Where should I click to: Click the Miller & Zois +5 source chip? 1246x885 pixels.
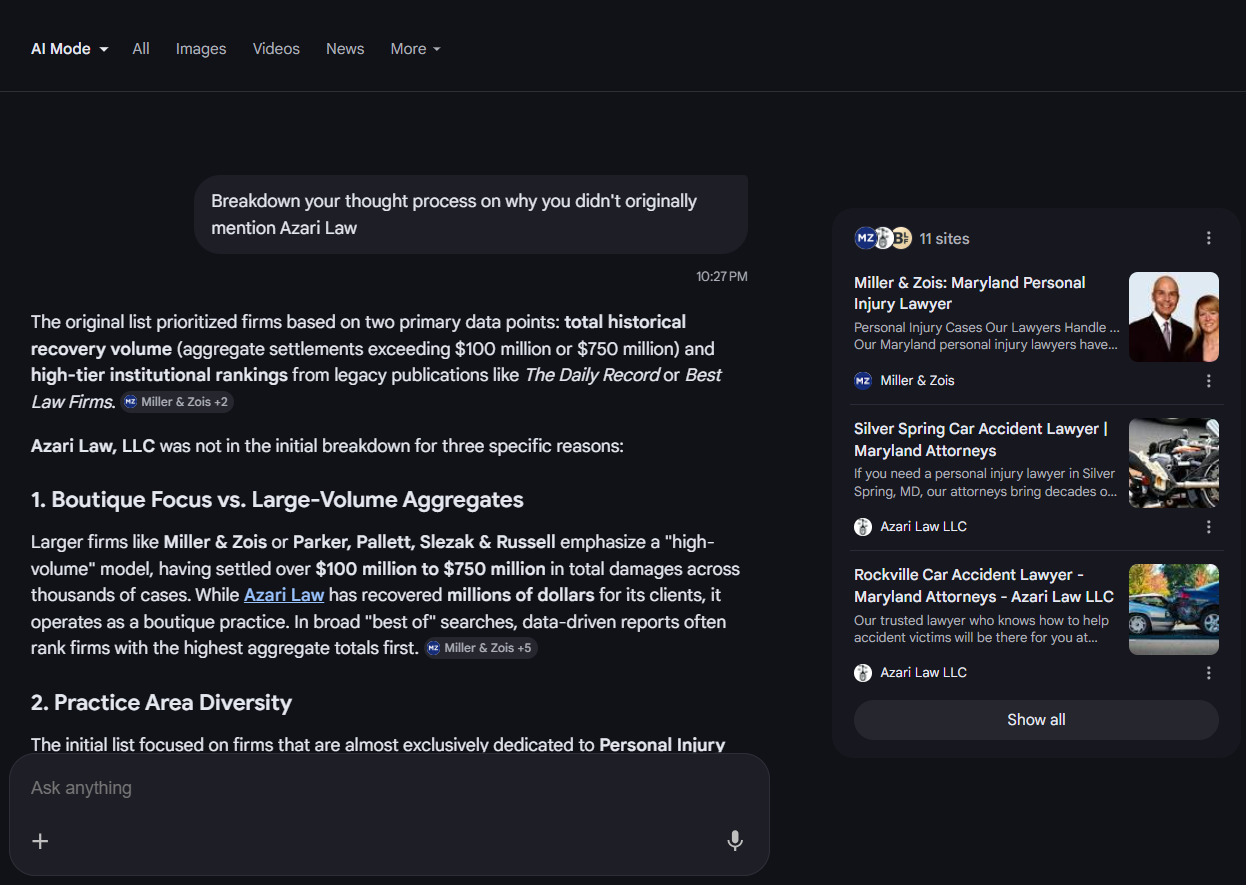480,648
